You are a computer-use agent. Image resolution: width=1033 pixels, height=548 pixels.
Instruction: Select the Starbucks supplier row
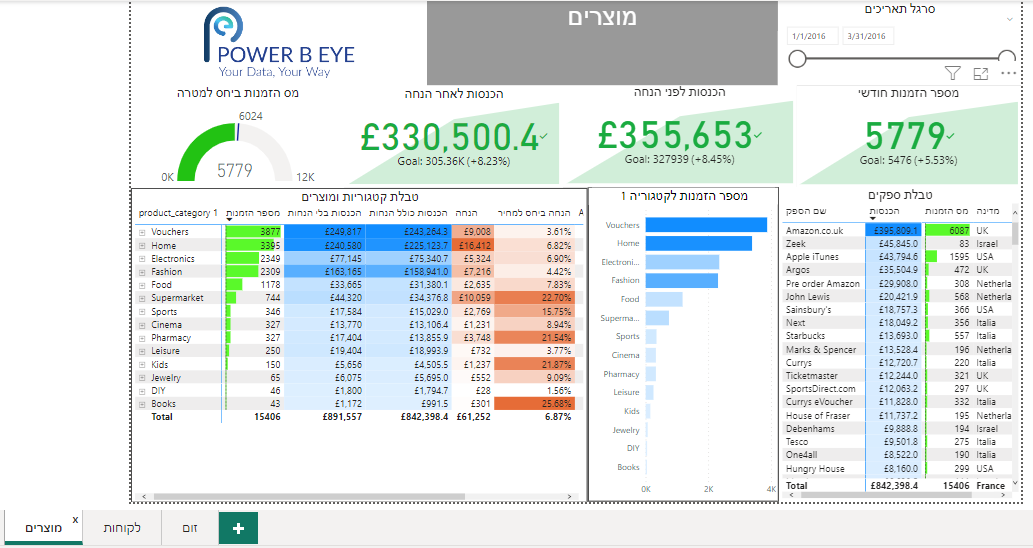897,336
